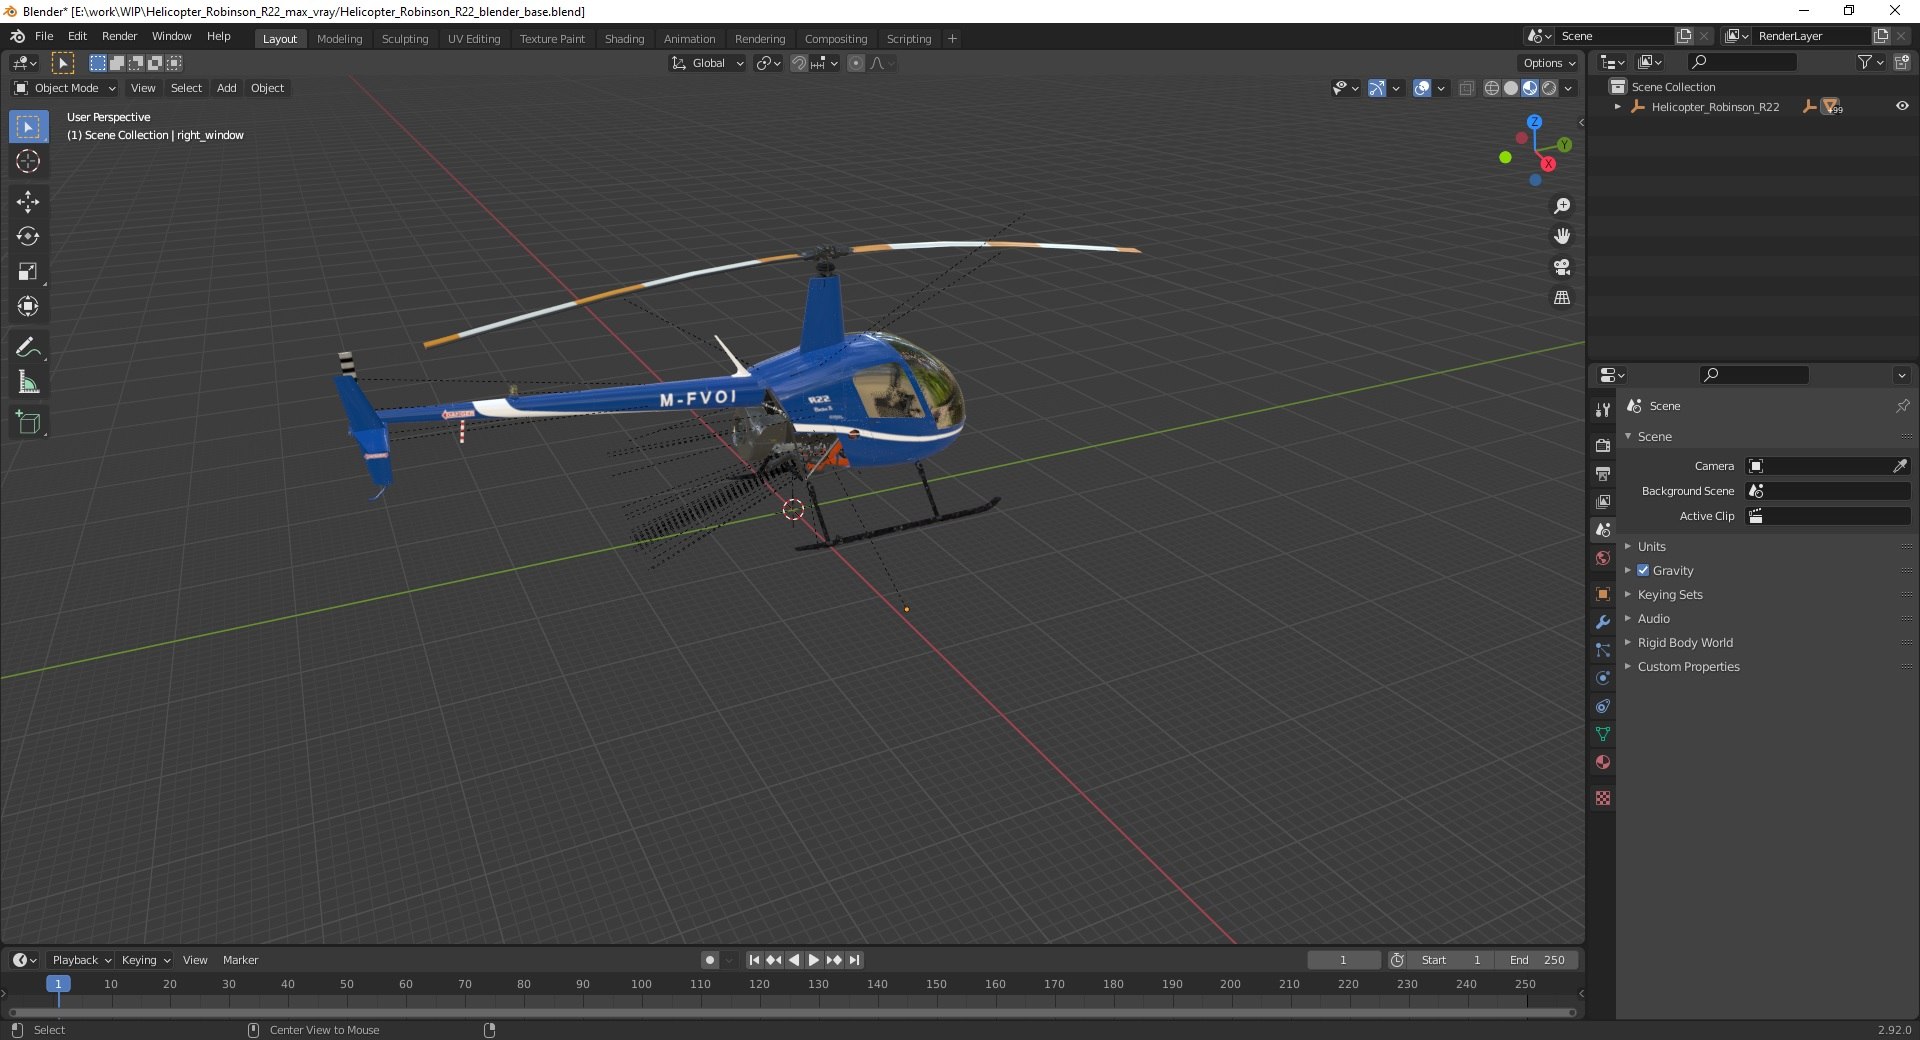Expand Helicopter_Robinson_R22 in outliner
The height and width of the screenshot is (1040, 1920).
click(x=1618, y=106)
